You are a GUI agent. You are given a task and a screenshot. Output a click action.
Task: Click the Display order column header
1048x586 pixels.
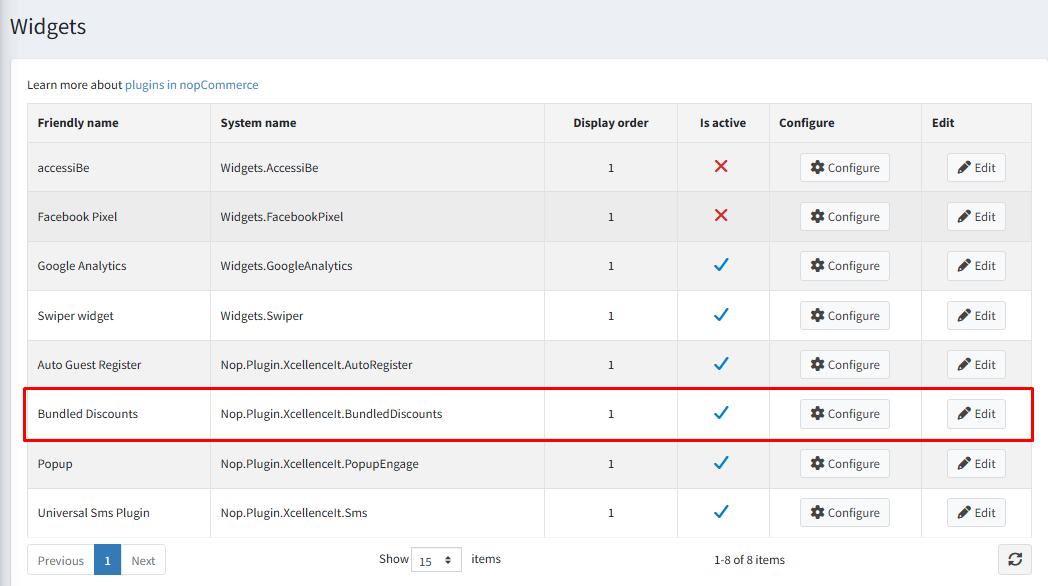[x=610, y=123]
